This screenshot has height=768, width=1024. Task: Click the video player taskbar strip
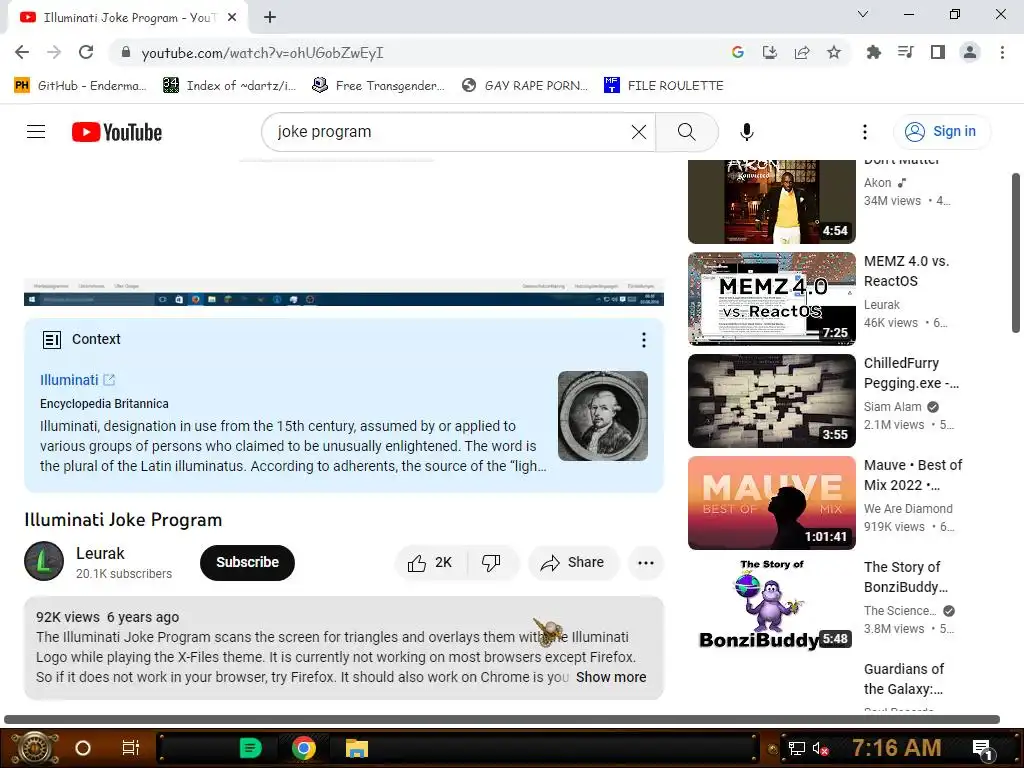click(x=344, y=299)
